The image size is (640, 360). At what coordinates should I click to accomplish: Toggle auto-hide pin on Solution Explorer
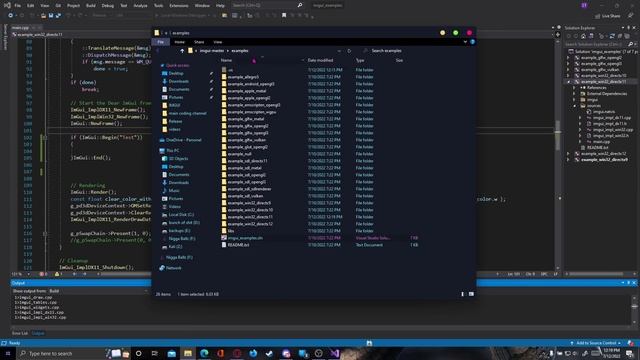[x=629, y=28]
